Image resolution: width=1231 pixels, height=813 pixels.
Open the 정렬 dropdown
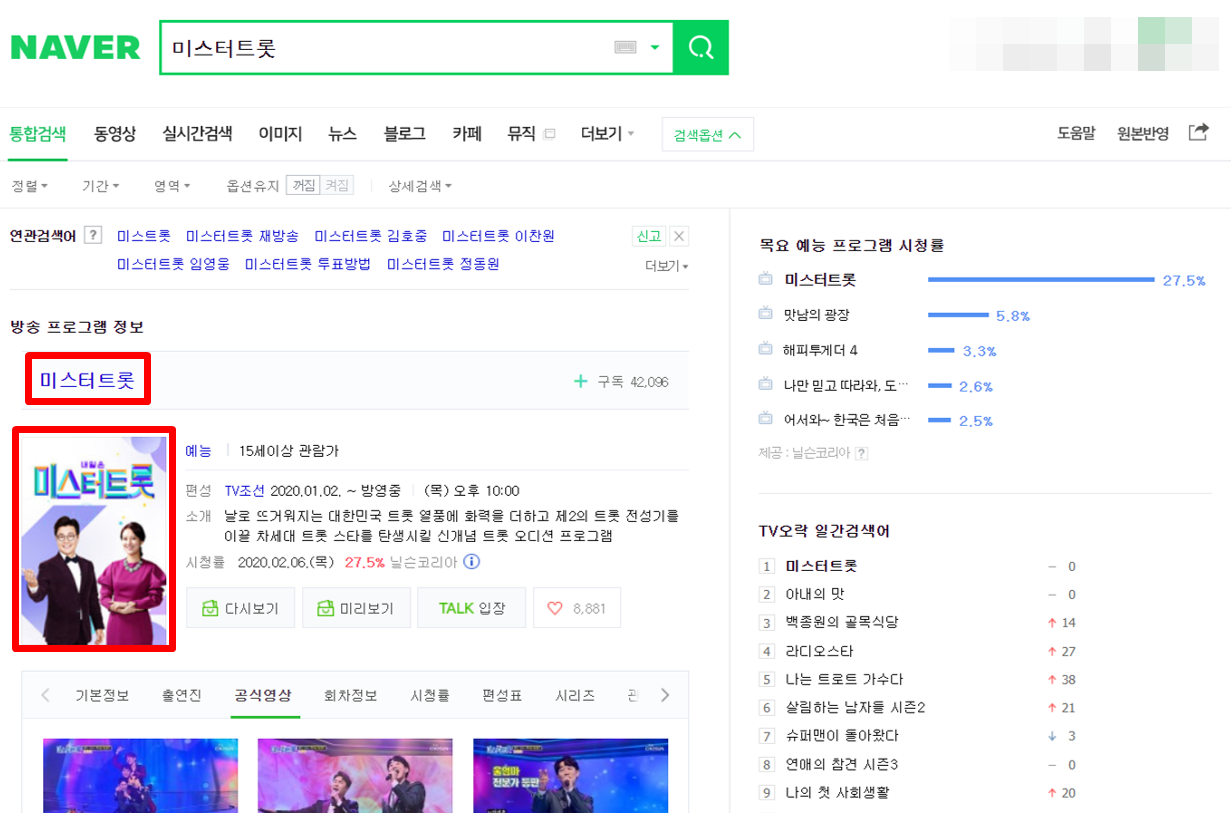(30, 186)
